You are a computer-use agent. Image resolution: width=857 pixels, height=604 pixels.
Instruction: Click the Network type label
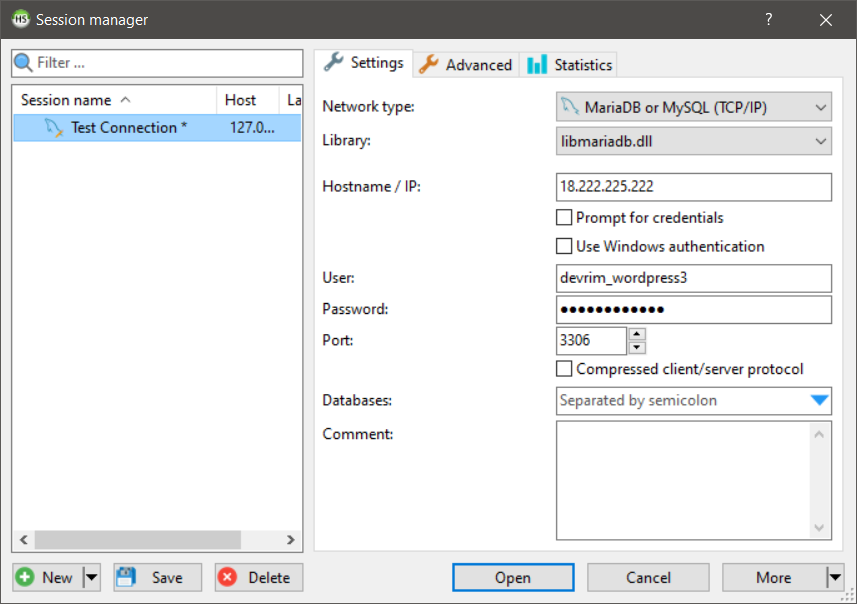pos(368,106)
